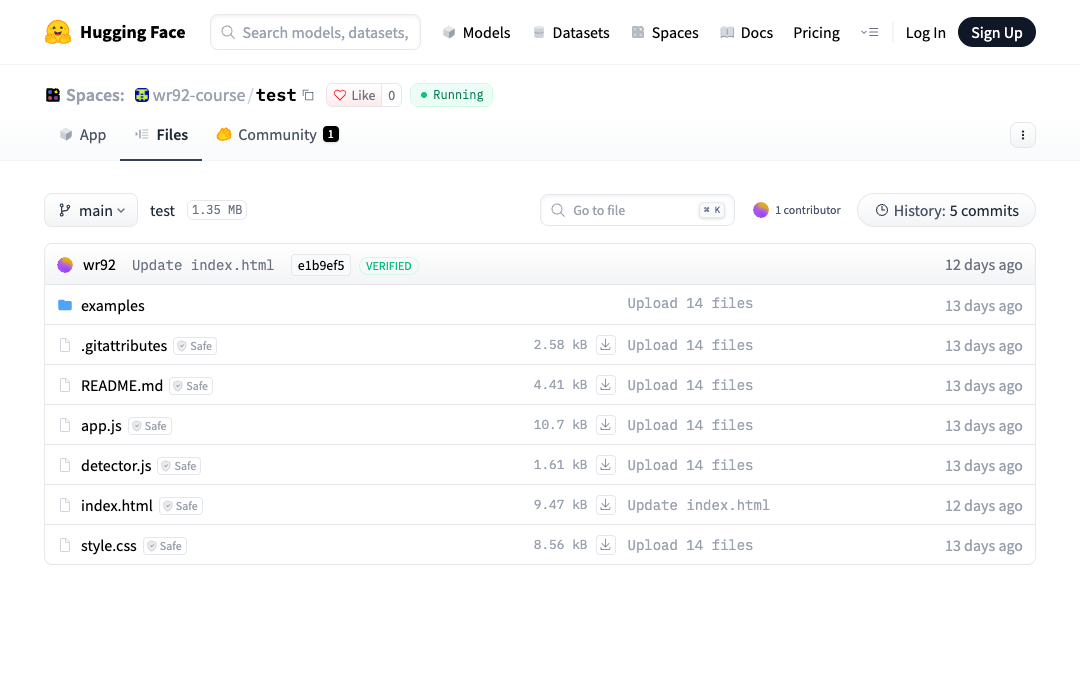This screenshot has height=700, width=1080.
Task: Click the Safe badge next to app.js
Action: [x=149, y=426]
